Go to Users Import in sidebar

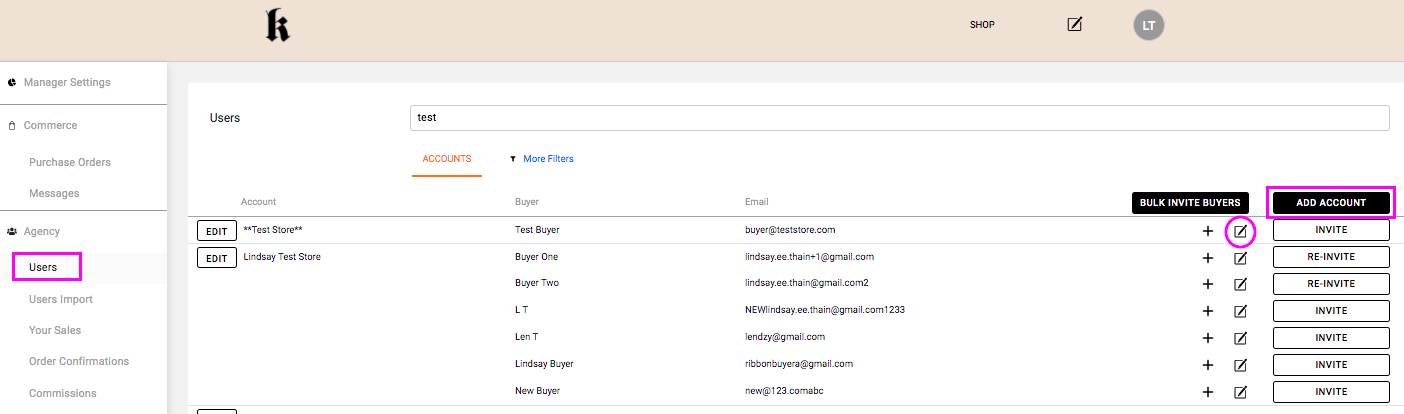click(61, 299)
